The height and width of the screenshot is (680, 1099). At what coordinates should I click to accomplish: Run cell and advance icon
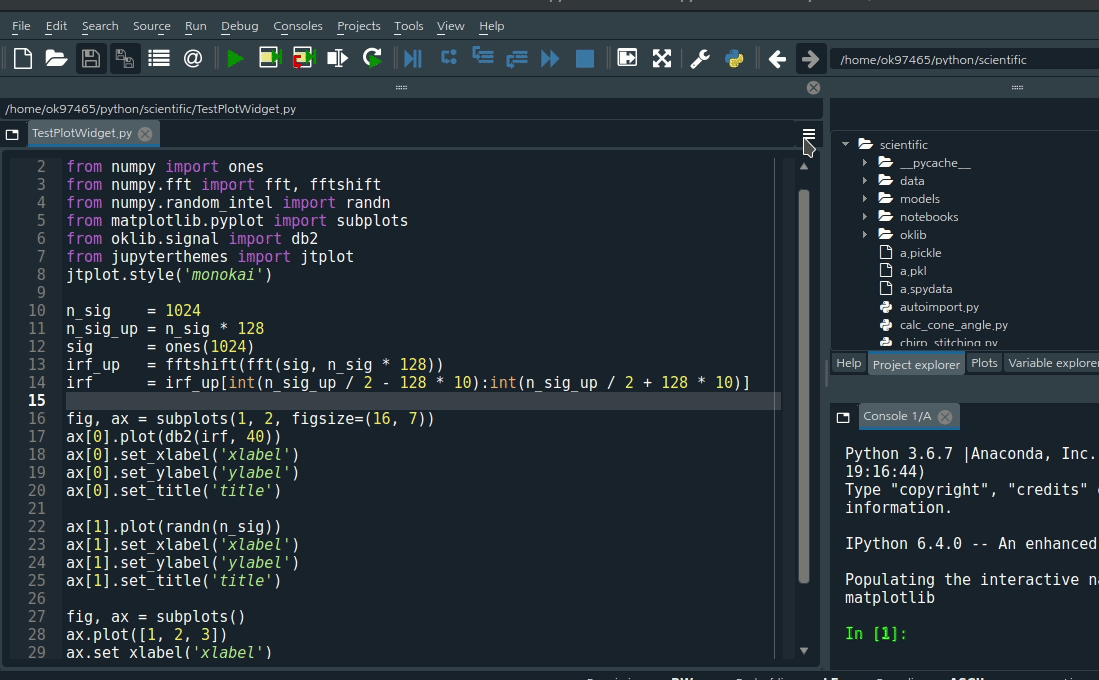coord(303,58)
